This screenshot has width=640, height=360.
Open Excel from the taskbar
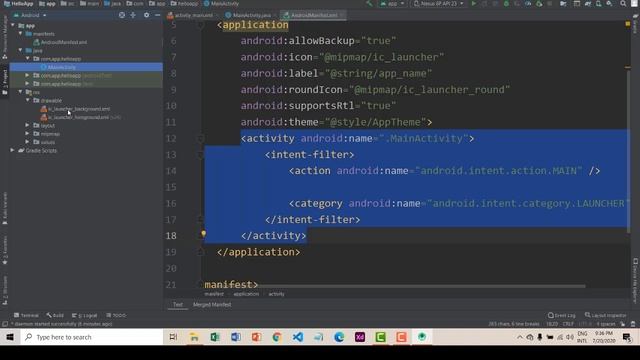[x=215, y=337]
